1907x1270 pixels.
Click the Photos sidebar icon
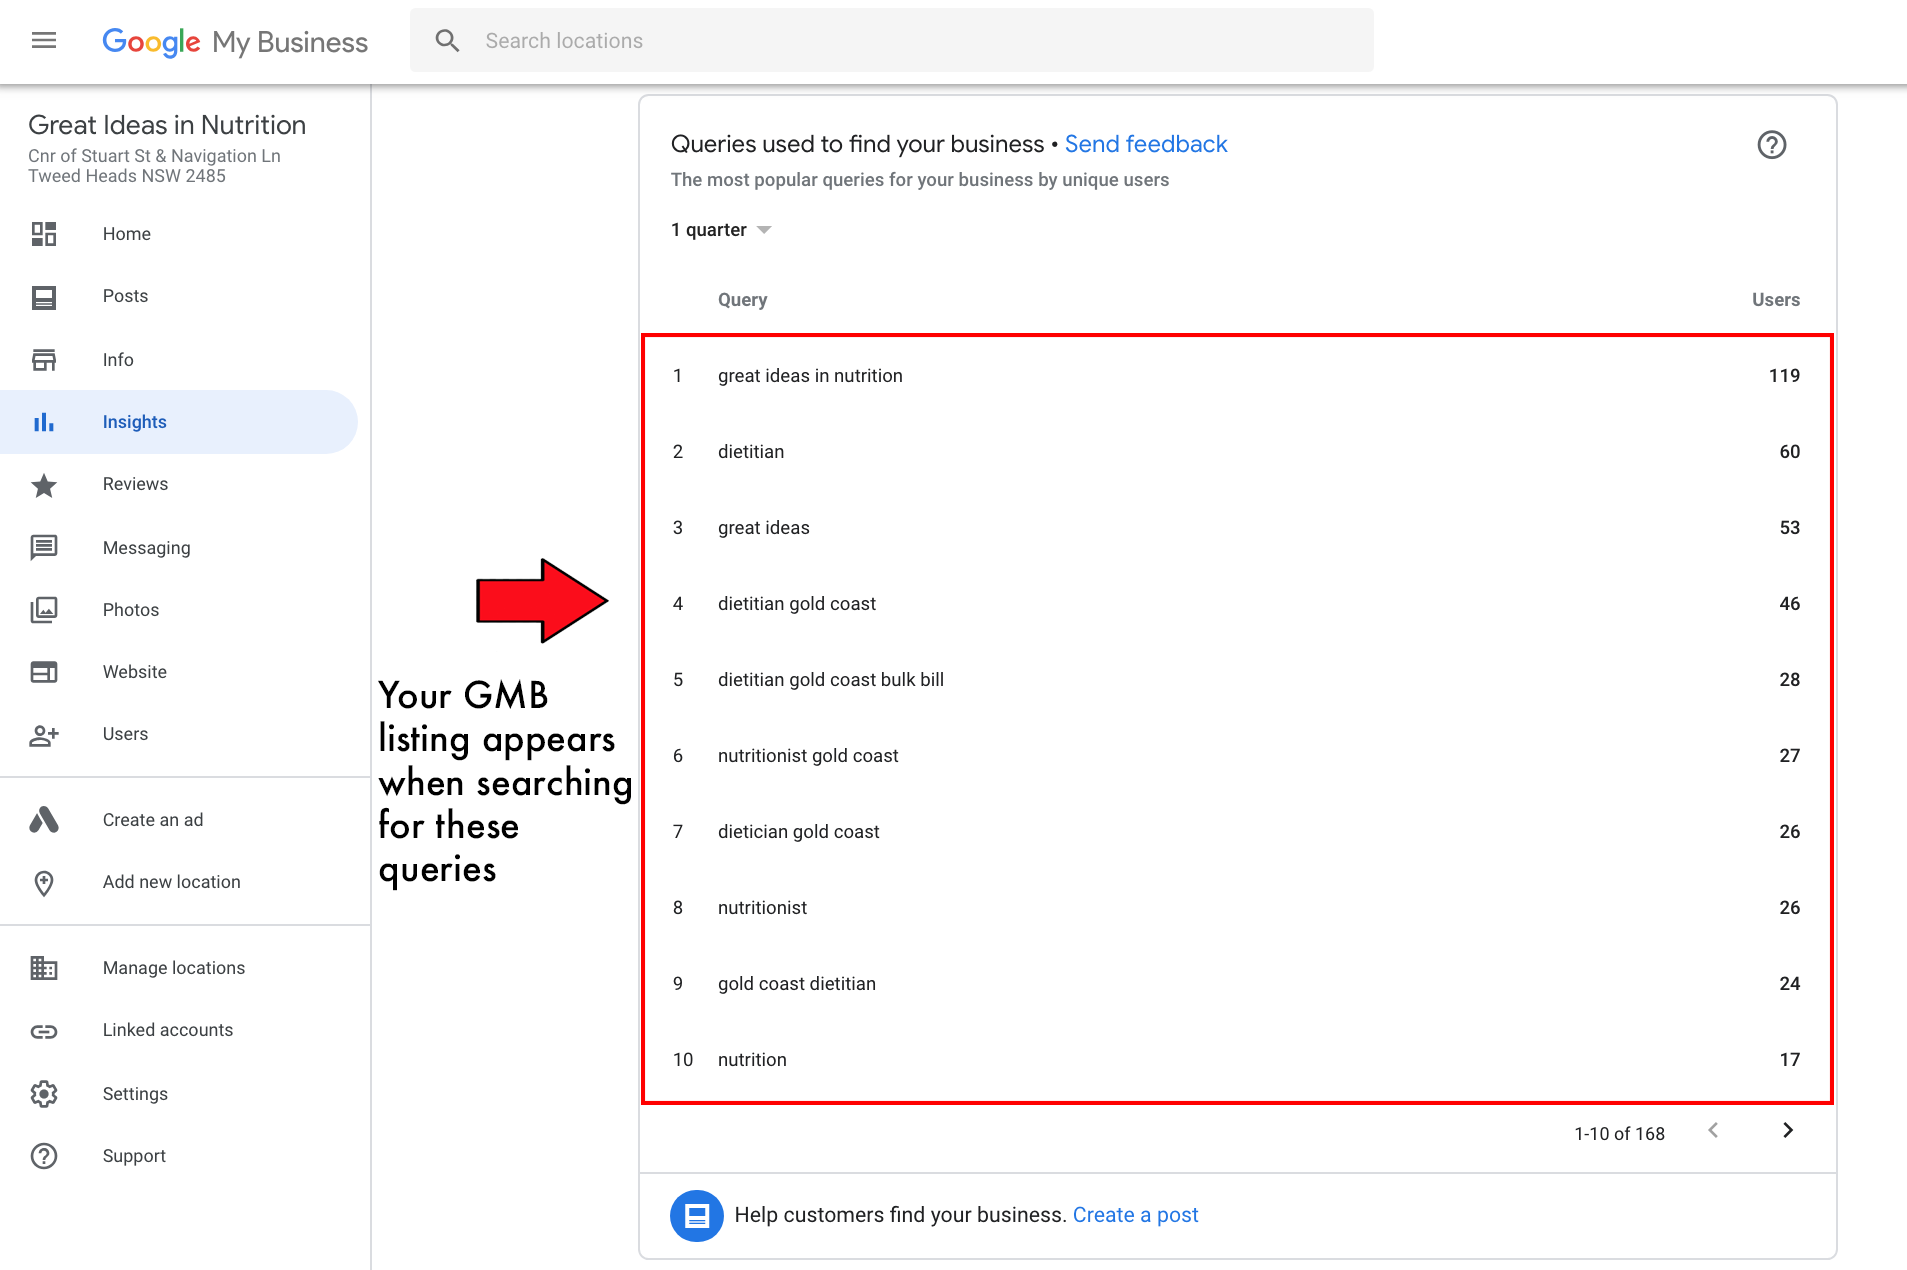pos(44,610)
